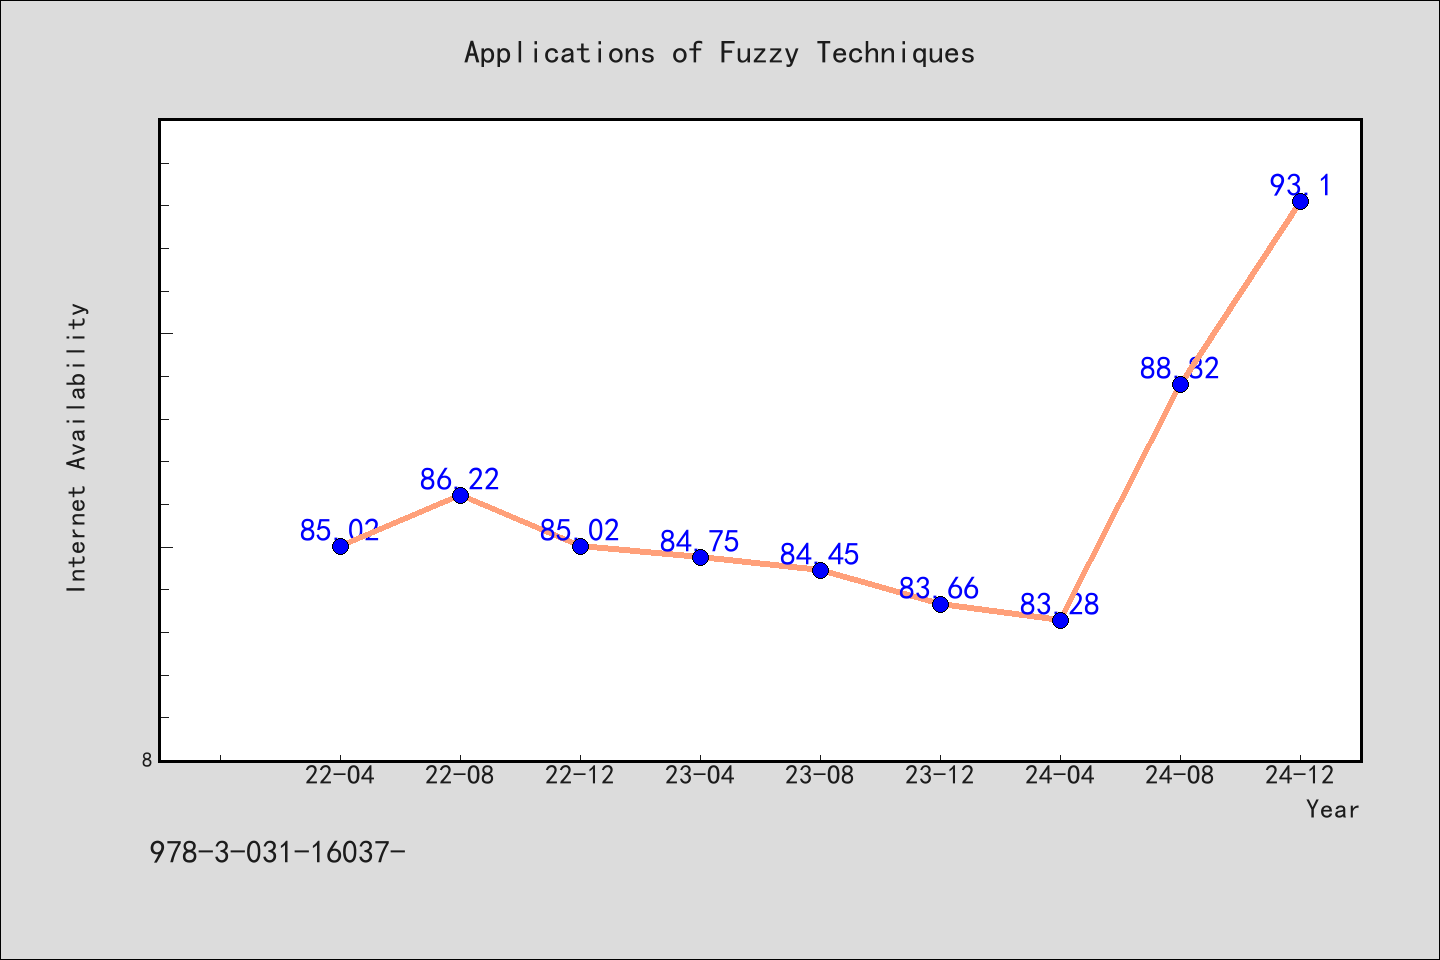Select the data point labeled 83.28
The width and height of the screenshot is (1440, 960).
pos(1060,620)
